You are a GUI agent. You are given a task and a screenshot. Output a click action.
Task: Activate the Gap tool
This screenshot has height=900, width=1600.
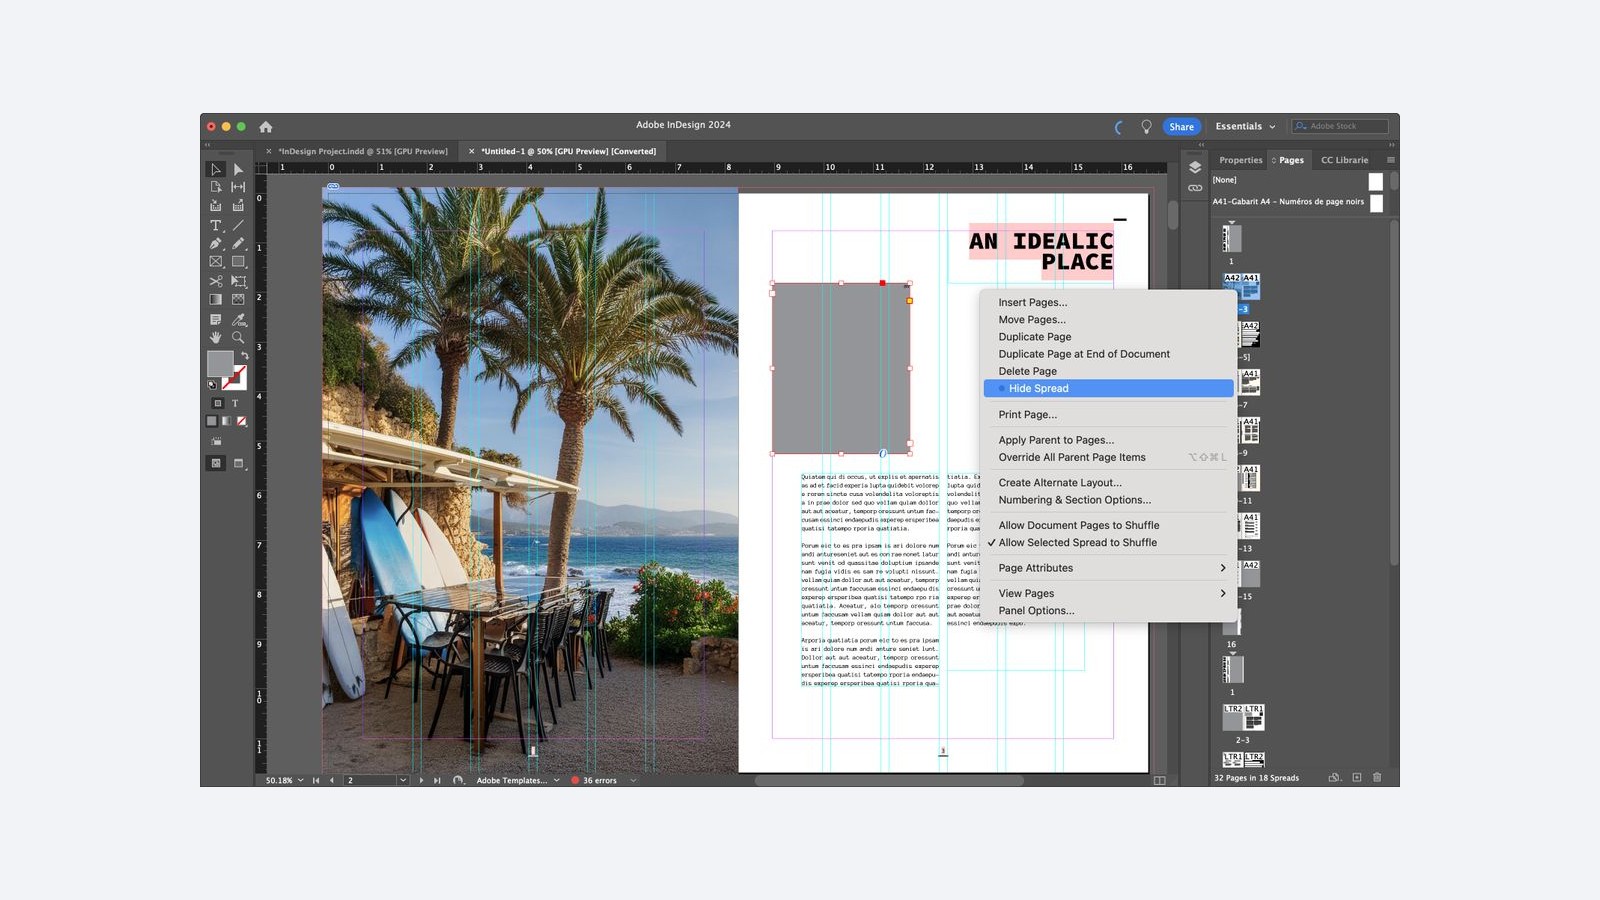[238, 187]
